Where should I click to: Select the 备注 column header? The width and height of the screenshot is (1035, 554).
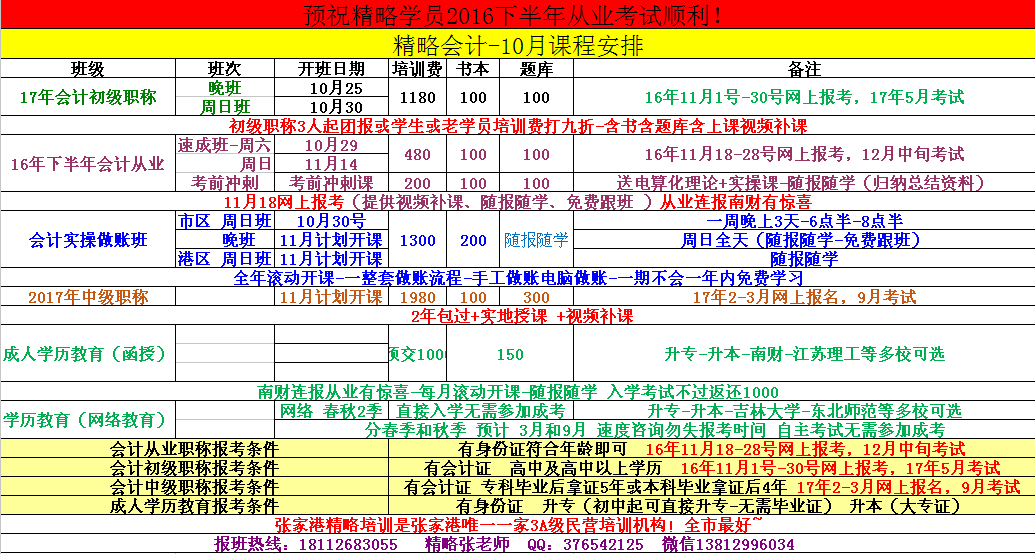pos(803,69)
